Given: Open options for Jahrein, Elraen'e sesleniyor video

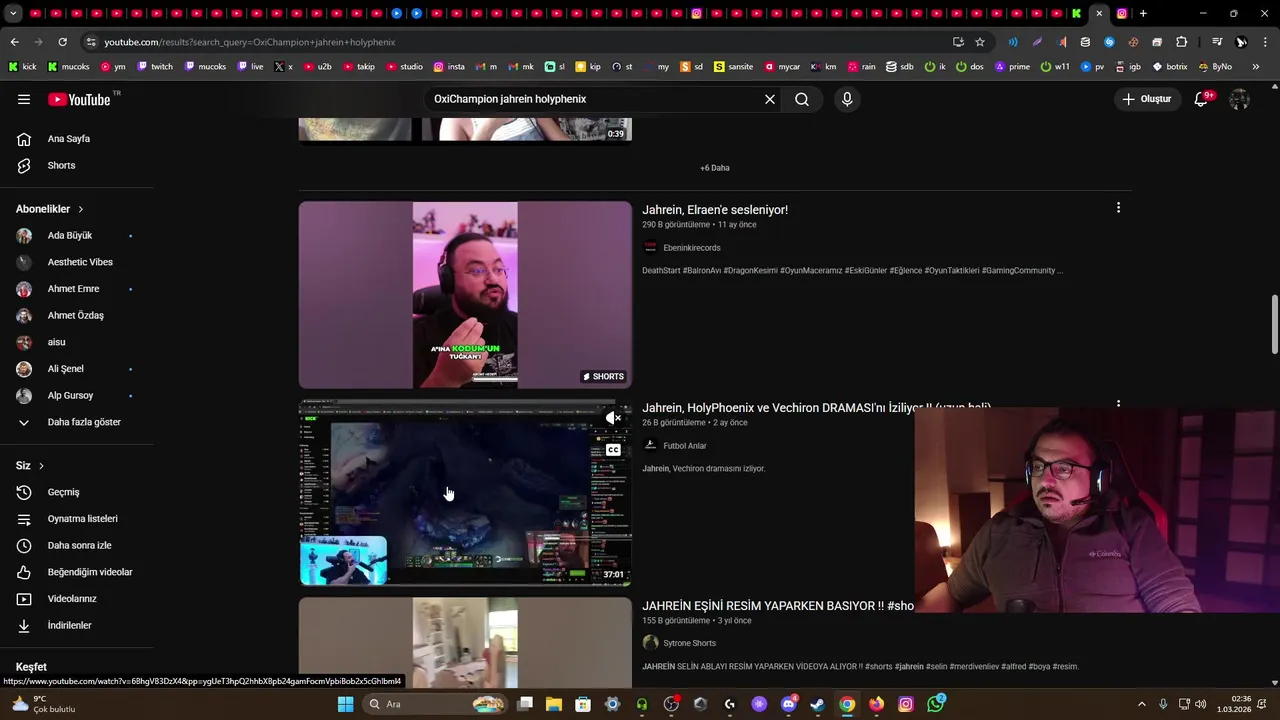Looking at the screenshot, I should click(1118, 208).
